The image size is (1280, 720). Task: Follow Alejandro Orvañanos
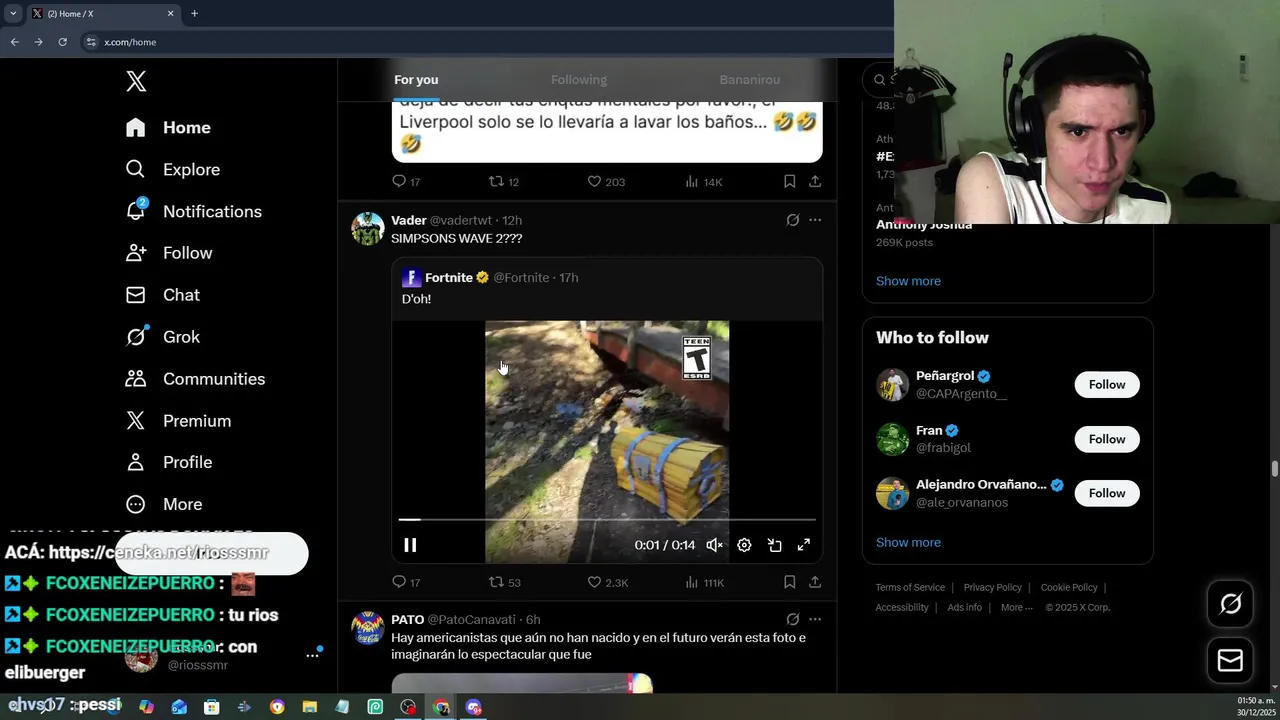1107,493
